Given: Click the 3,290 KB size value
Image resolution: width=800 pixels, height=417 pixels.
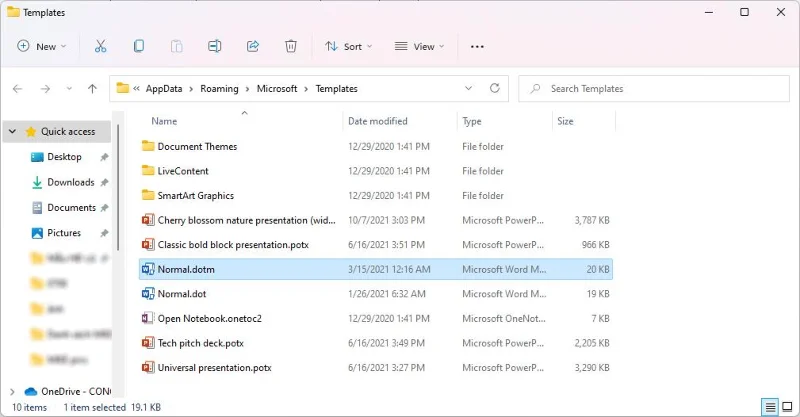Looking at the screenshot, I should pos(592,367).
